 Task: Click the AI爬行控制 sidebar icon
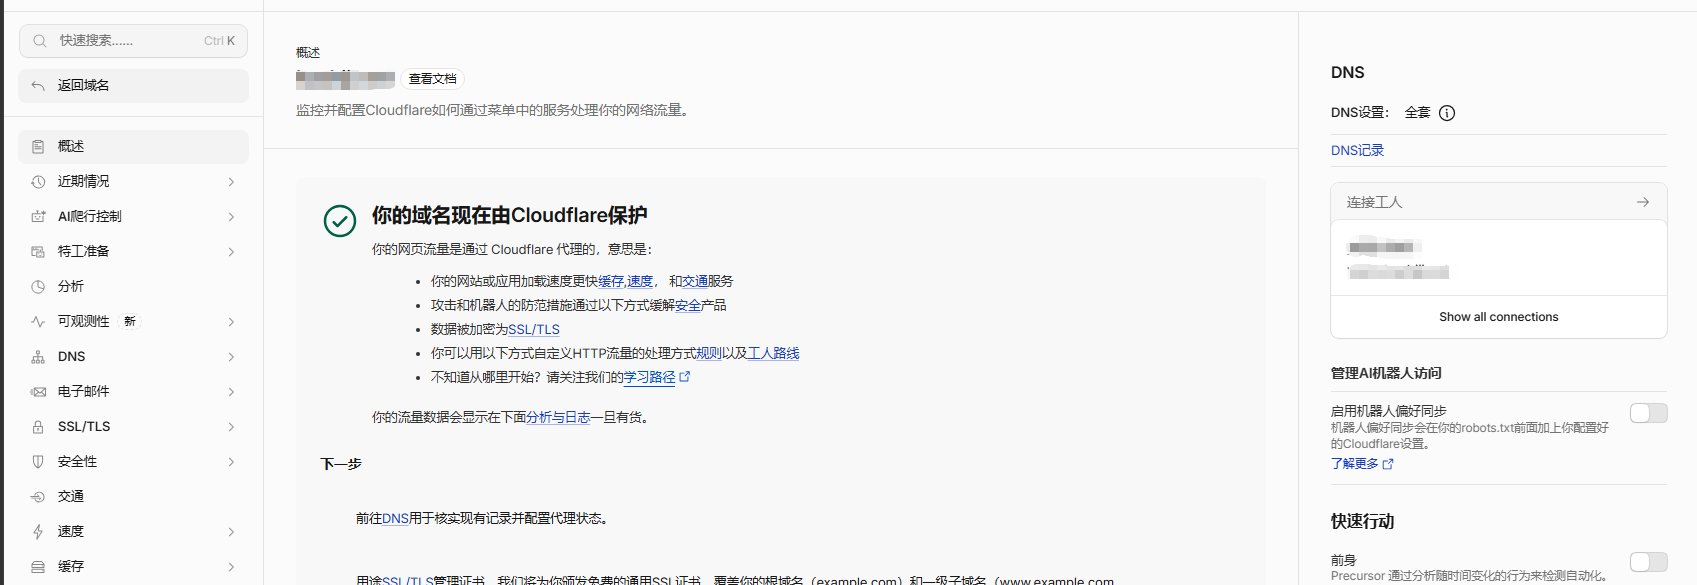click(x=38, y=217)
